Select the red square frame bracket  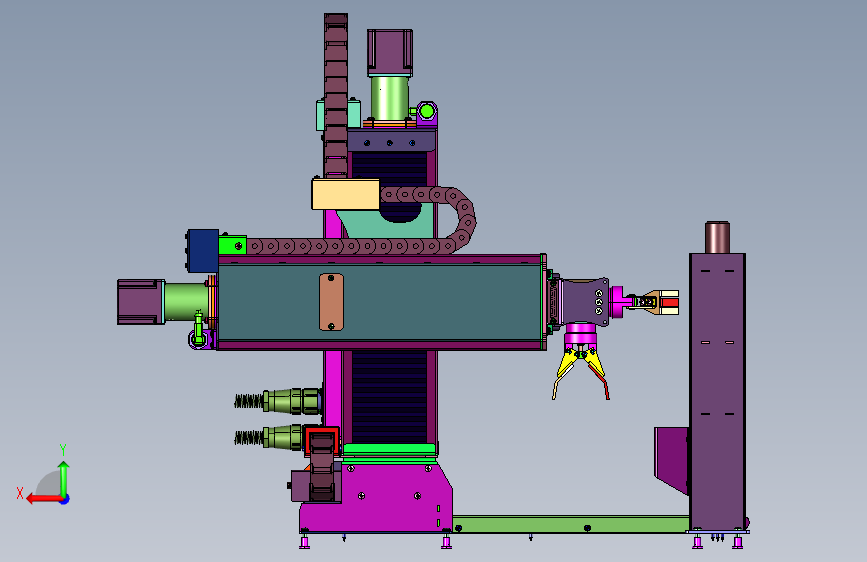(x=322, y=441)
